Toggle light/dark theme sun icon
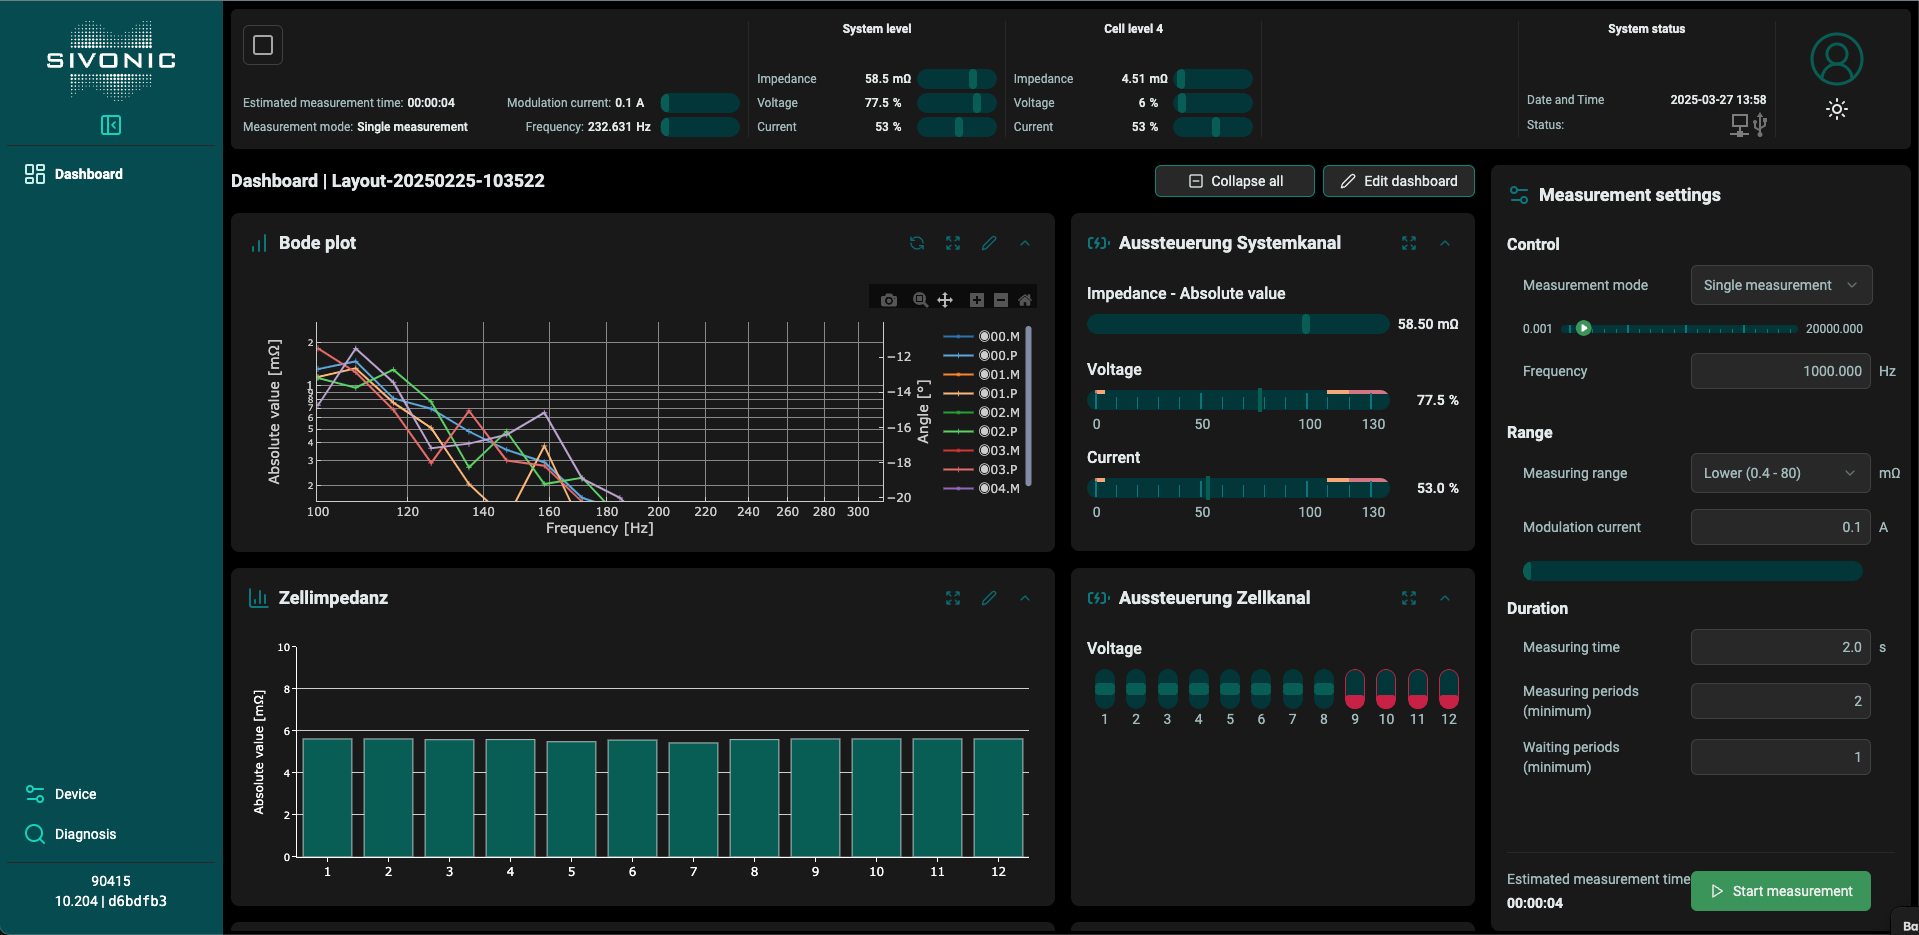 tap(1836, 110)
